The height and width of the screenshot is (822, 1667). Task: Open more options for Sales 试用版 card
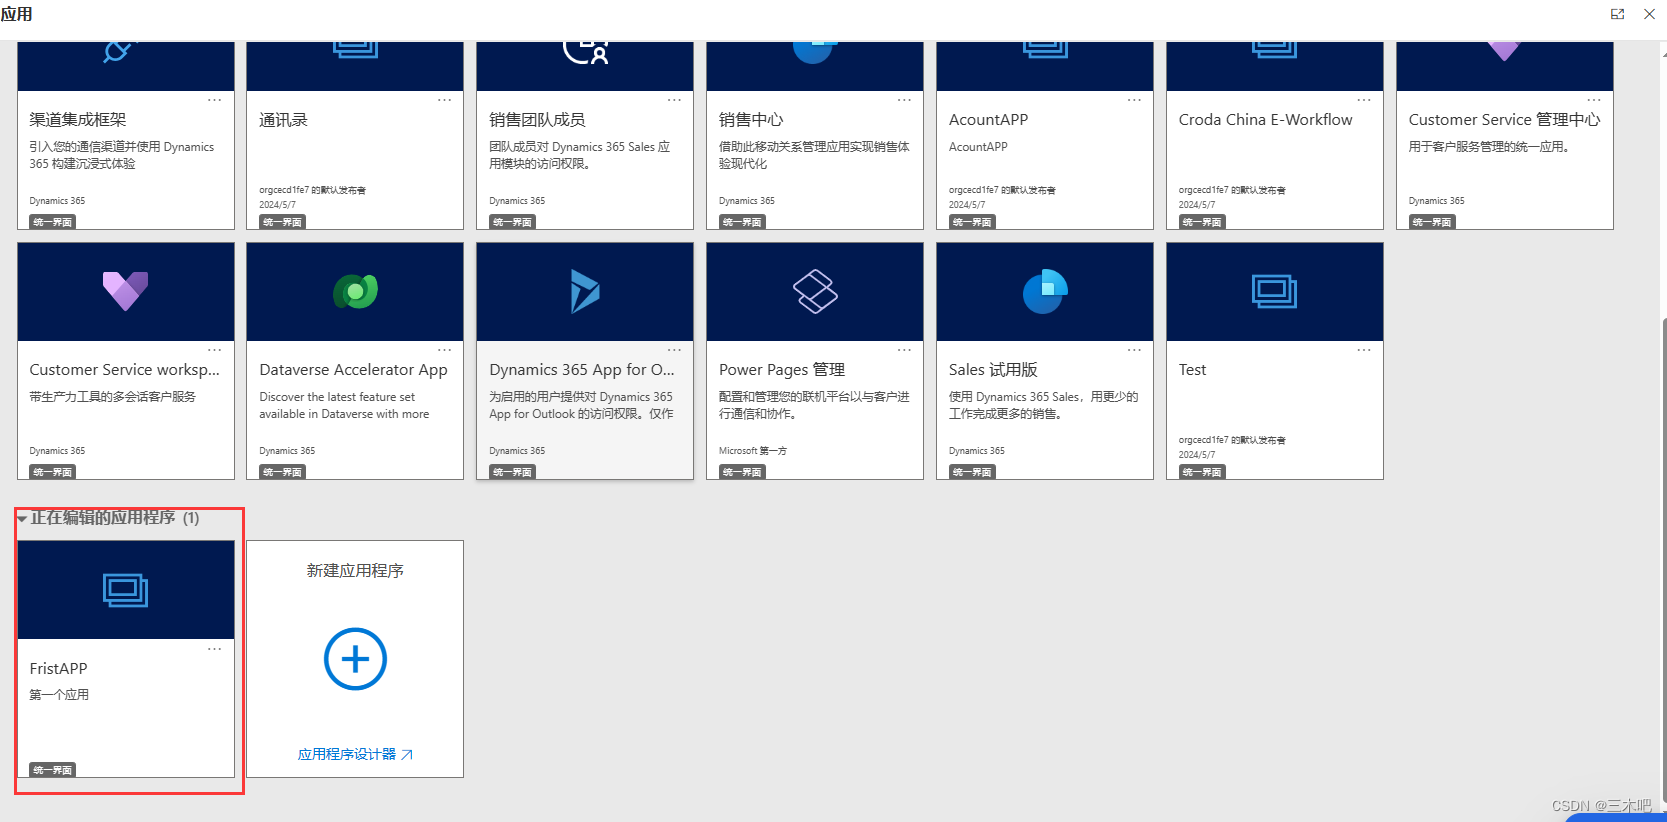[1134, 350]
